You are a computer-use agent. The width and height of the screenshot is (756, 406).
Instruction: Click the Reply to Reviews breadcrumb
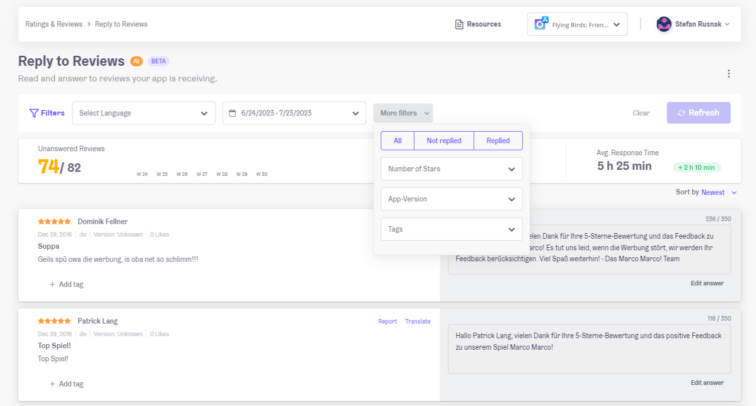pyautogui.click(x=121, y=24)
